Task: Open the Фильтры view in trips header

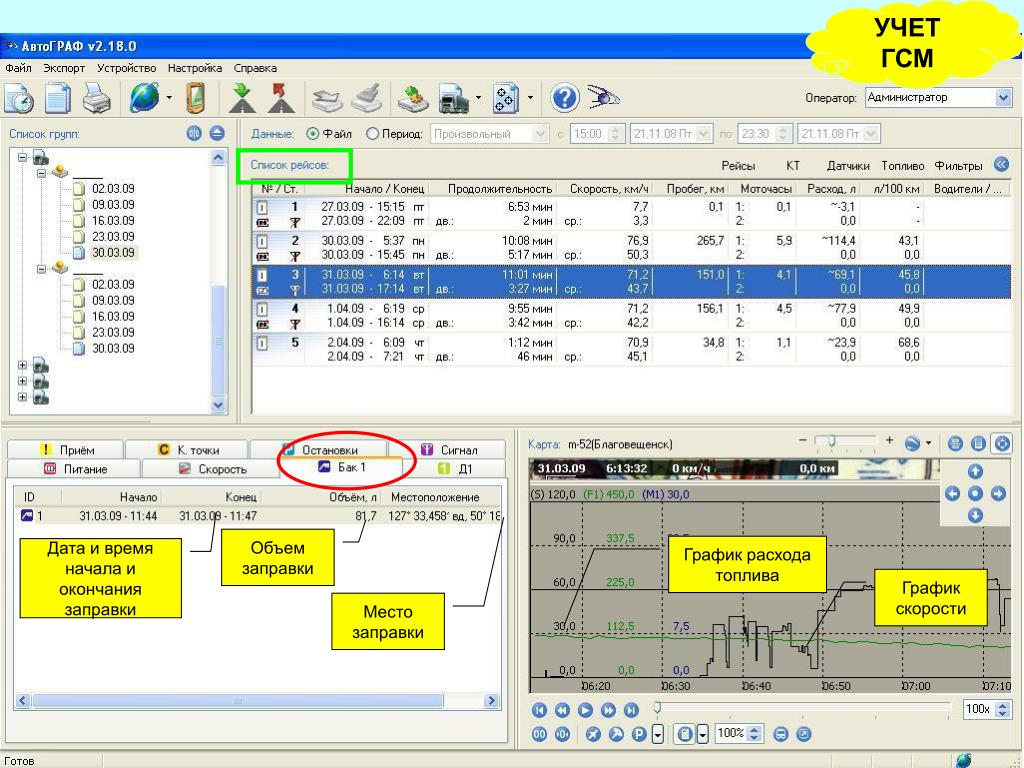Action: [958, 166]
